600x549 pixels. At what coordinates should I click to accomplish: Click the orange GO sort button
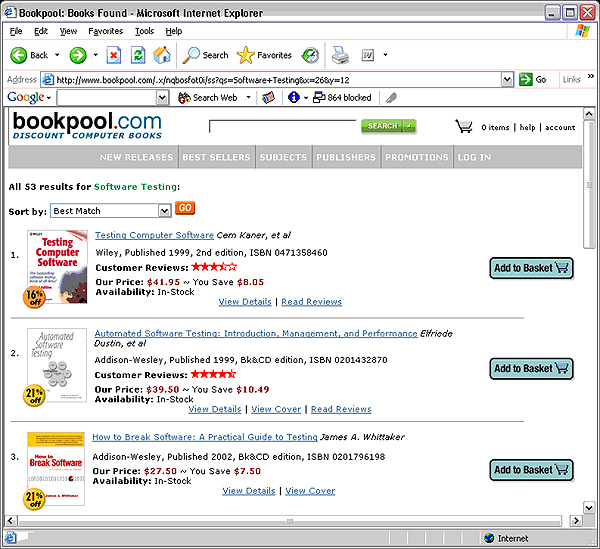coord(185,208)
